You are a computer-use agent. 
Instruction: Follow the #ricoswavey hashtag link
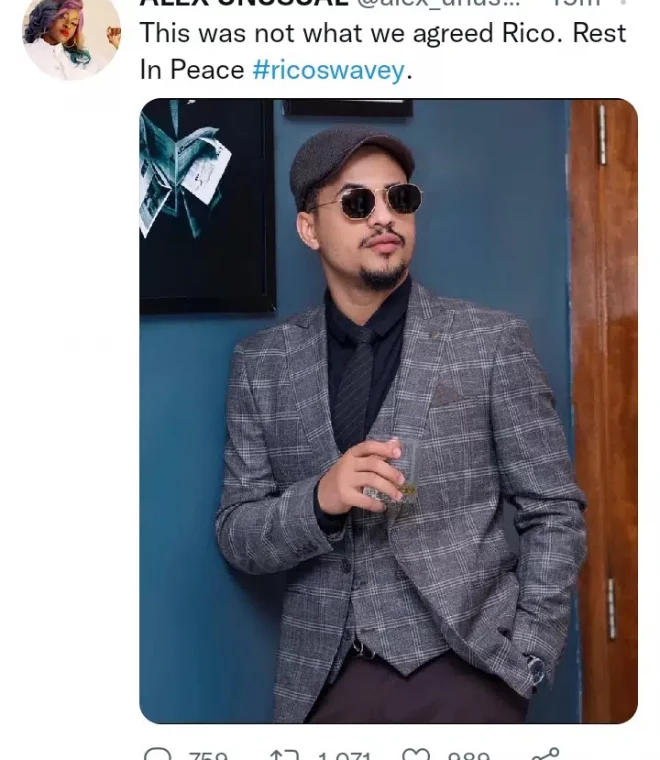[x=329, y=70]
